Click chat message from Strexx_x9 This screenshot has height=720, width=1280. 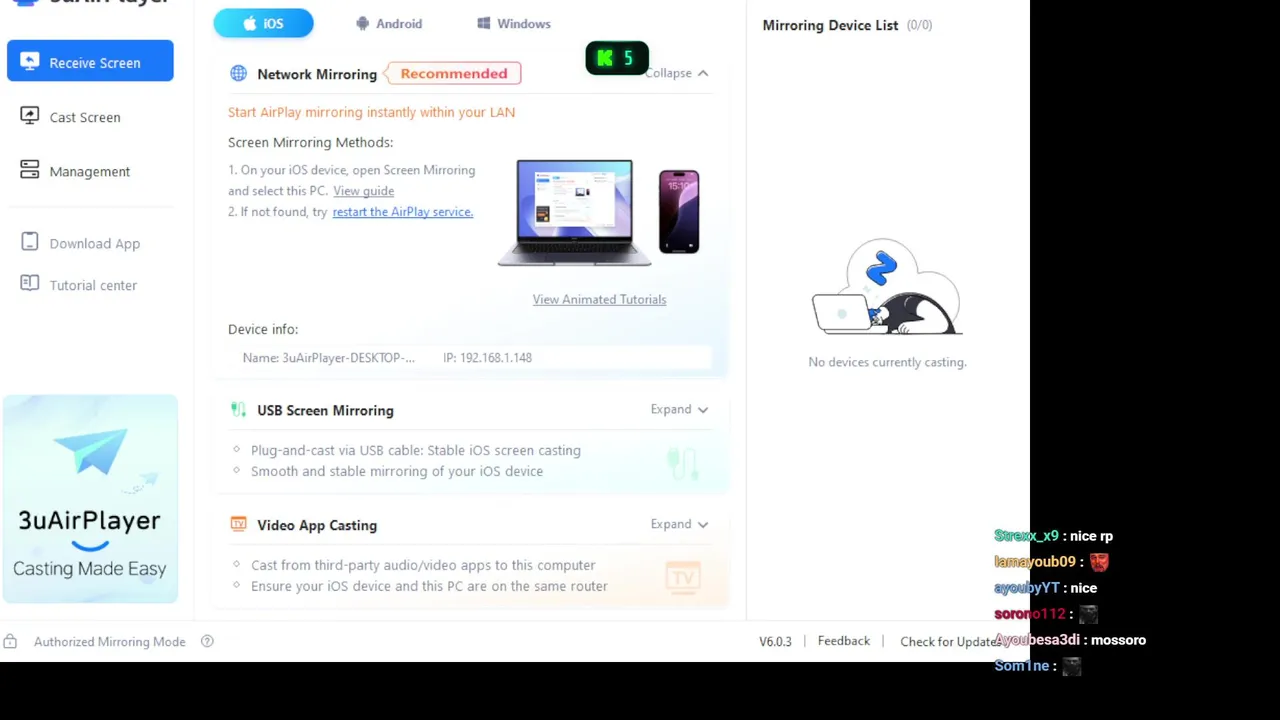point(1053,536)
